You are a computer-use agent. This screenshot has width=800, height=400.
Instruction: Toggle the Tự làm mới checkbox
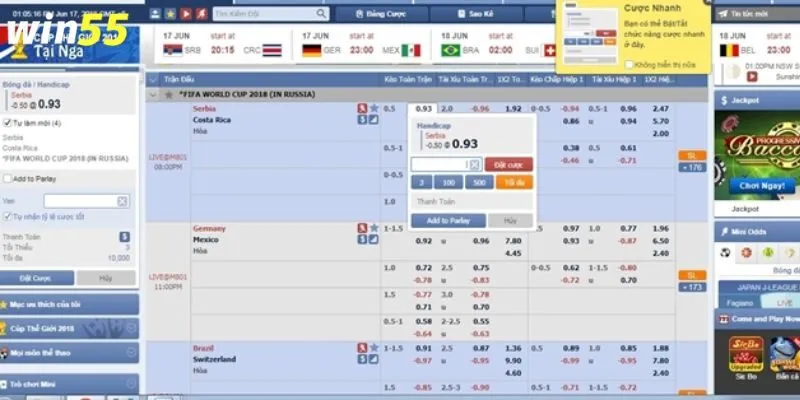coord(7,123)
